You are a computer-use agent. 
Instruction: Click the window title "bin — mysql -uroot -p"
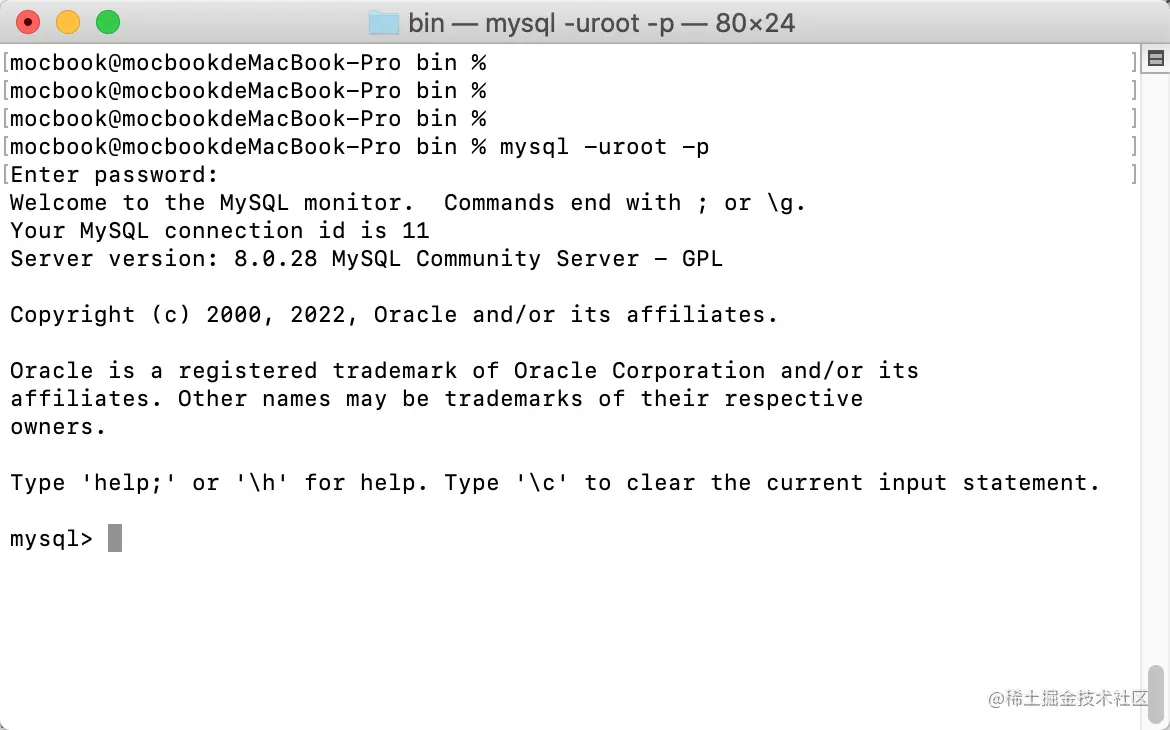tap(601, 22)
